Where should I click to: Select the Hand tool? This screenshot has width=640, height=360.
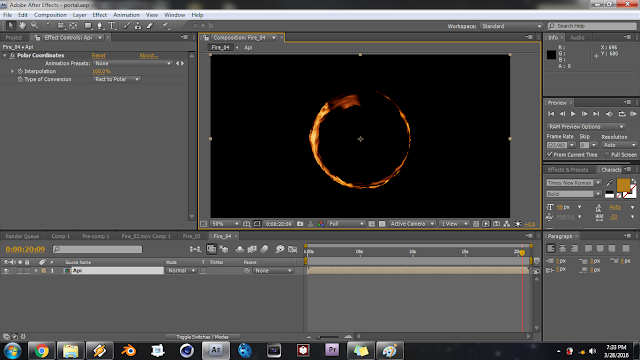[x=22, y=26]
